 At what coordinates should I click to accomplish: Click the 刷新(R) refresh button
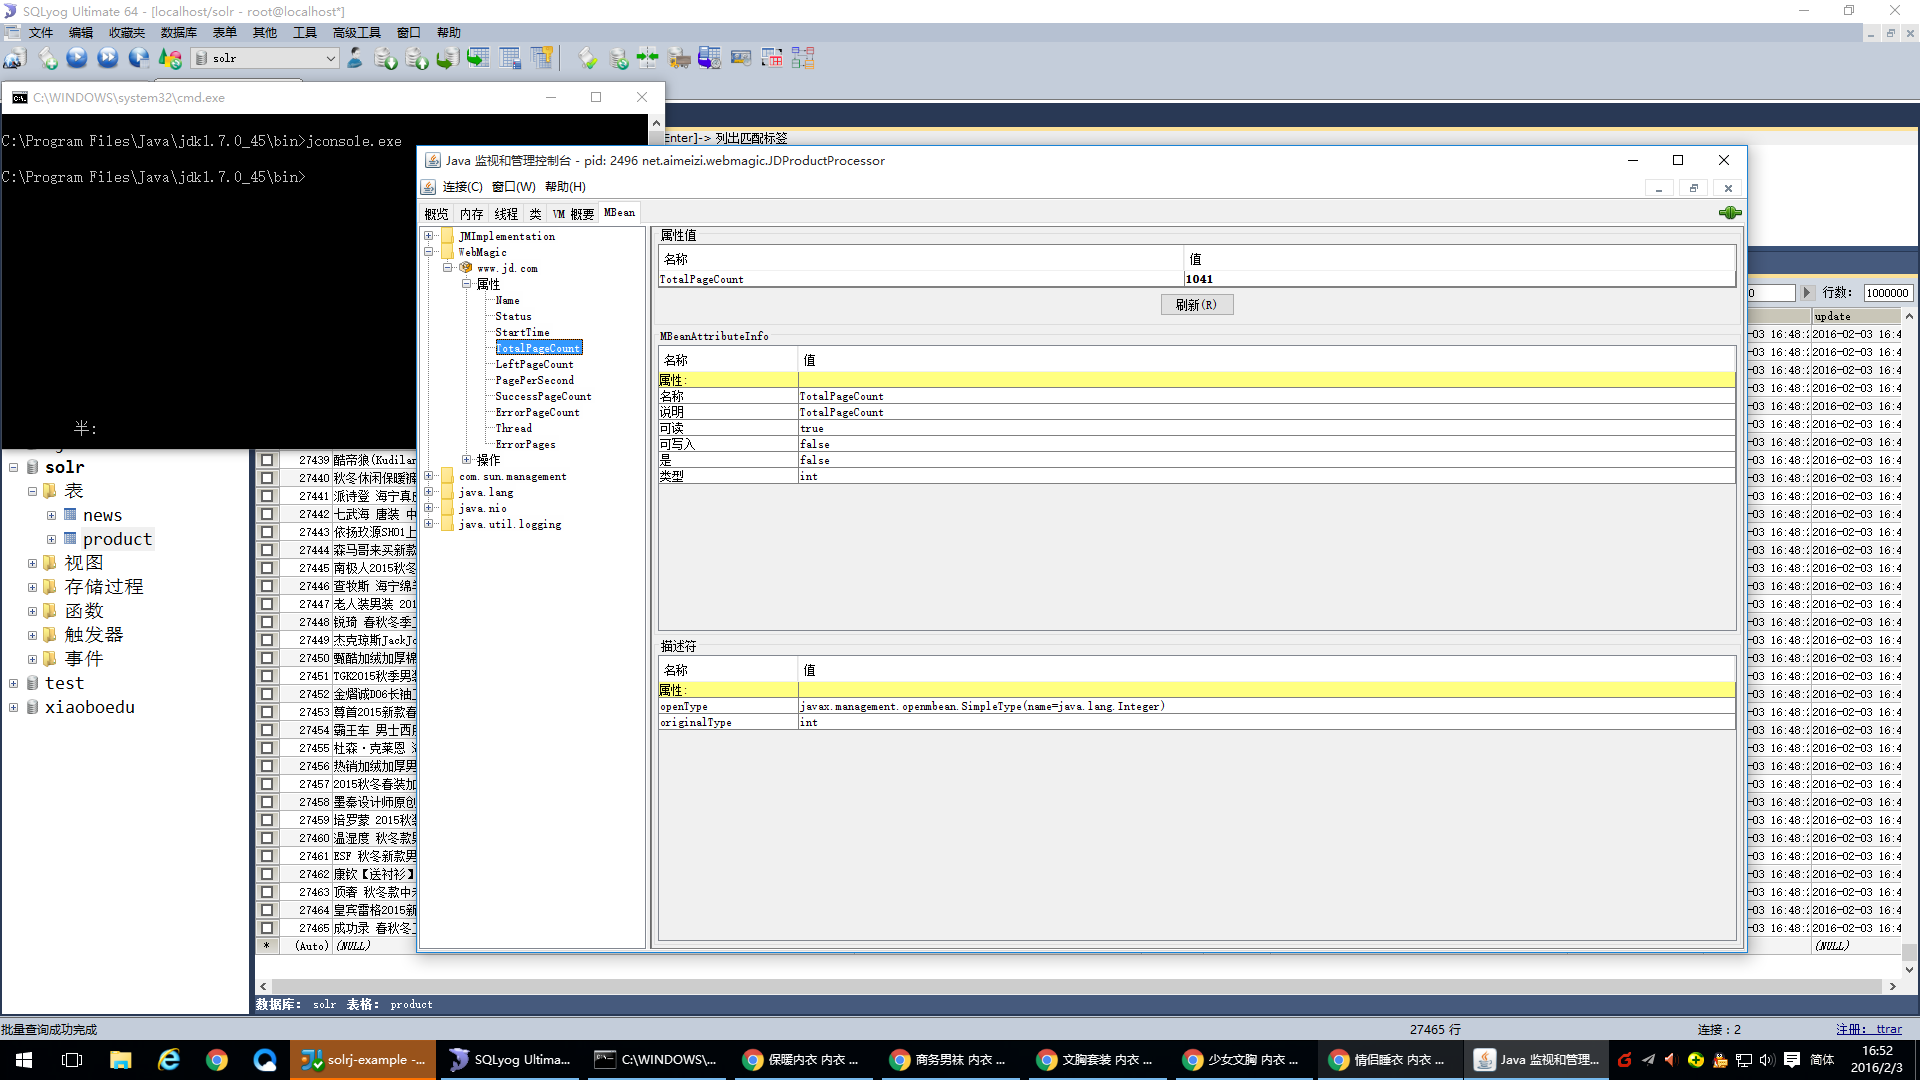tap(1196, 305)
